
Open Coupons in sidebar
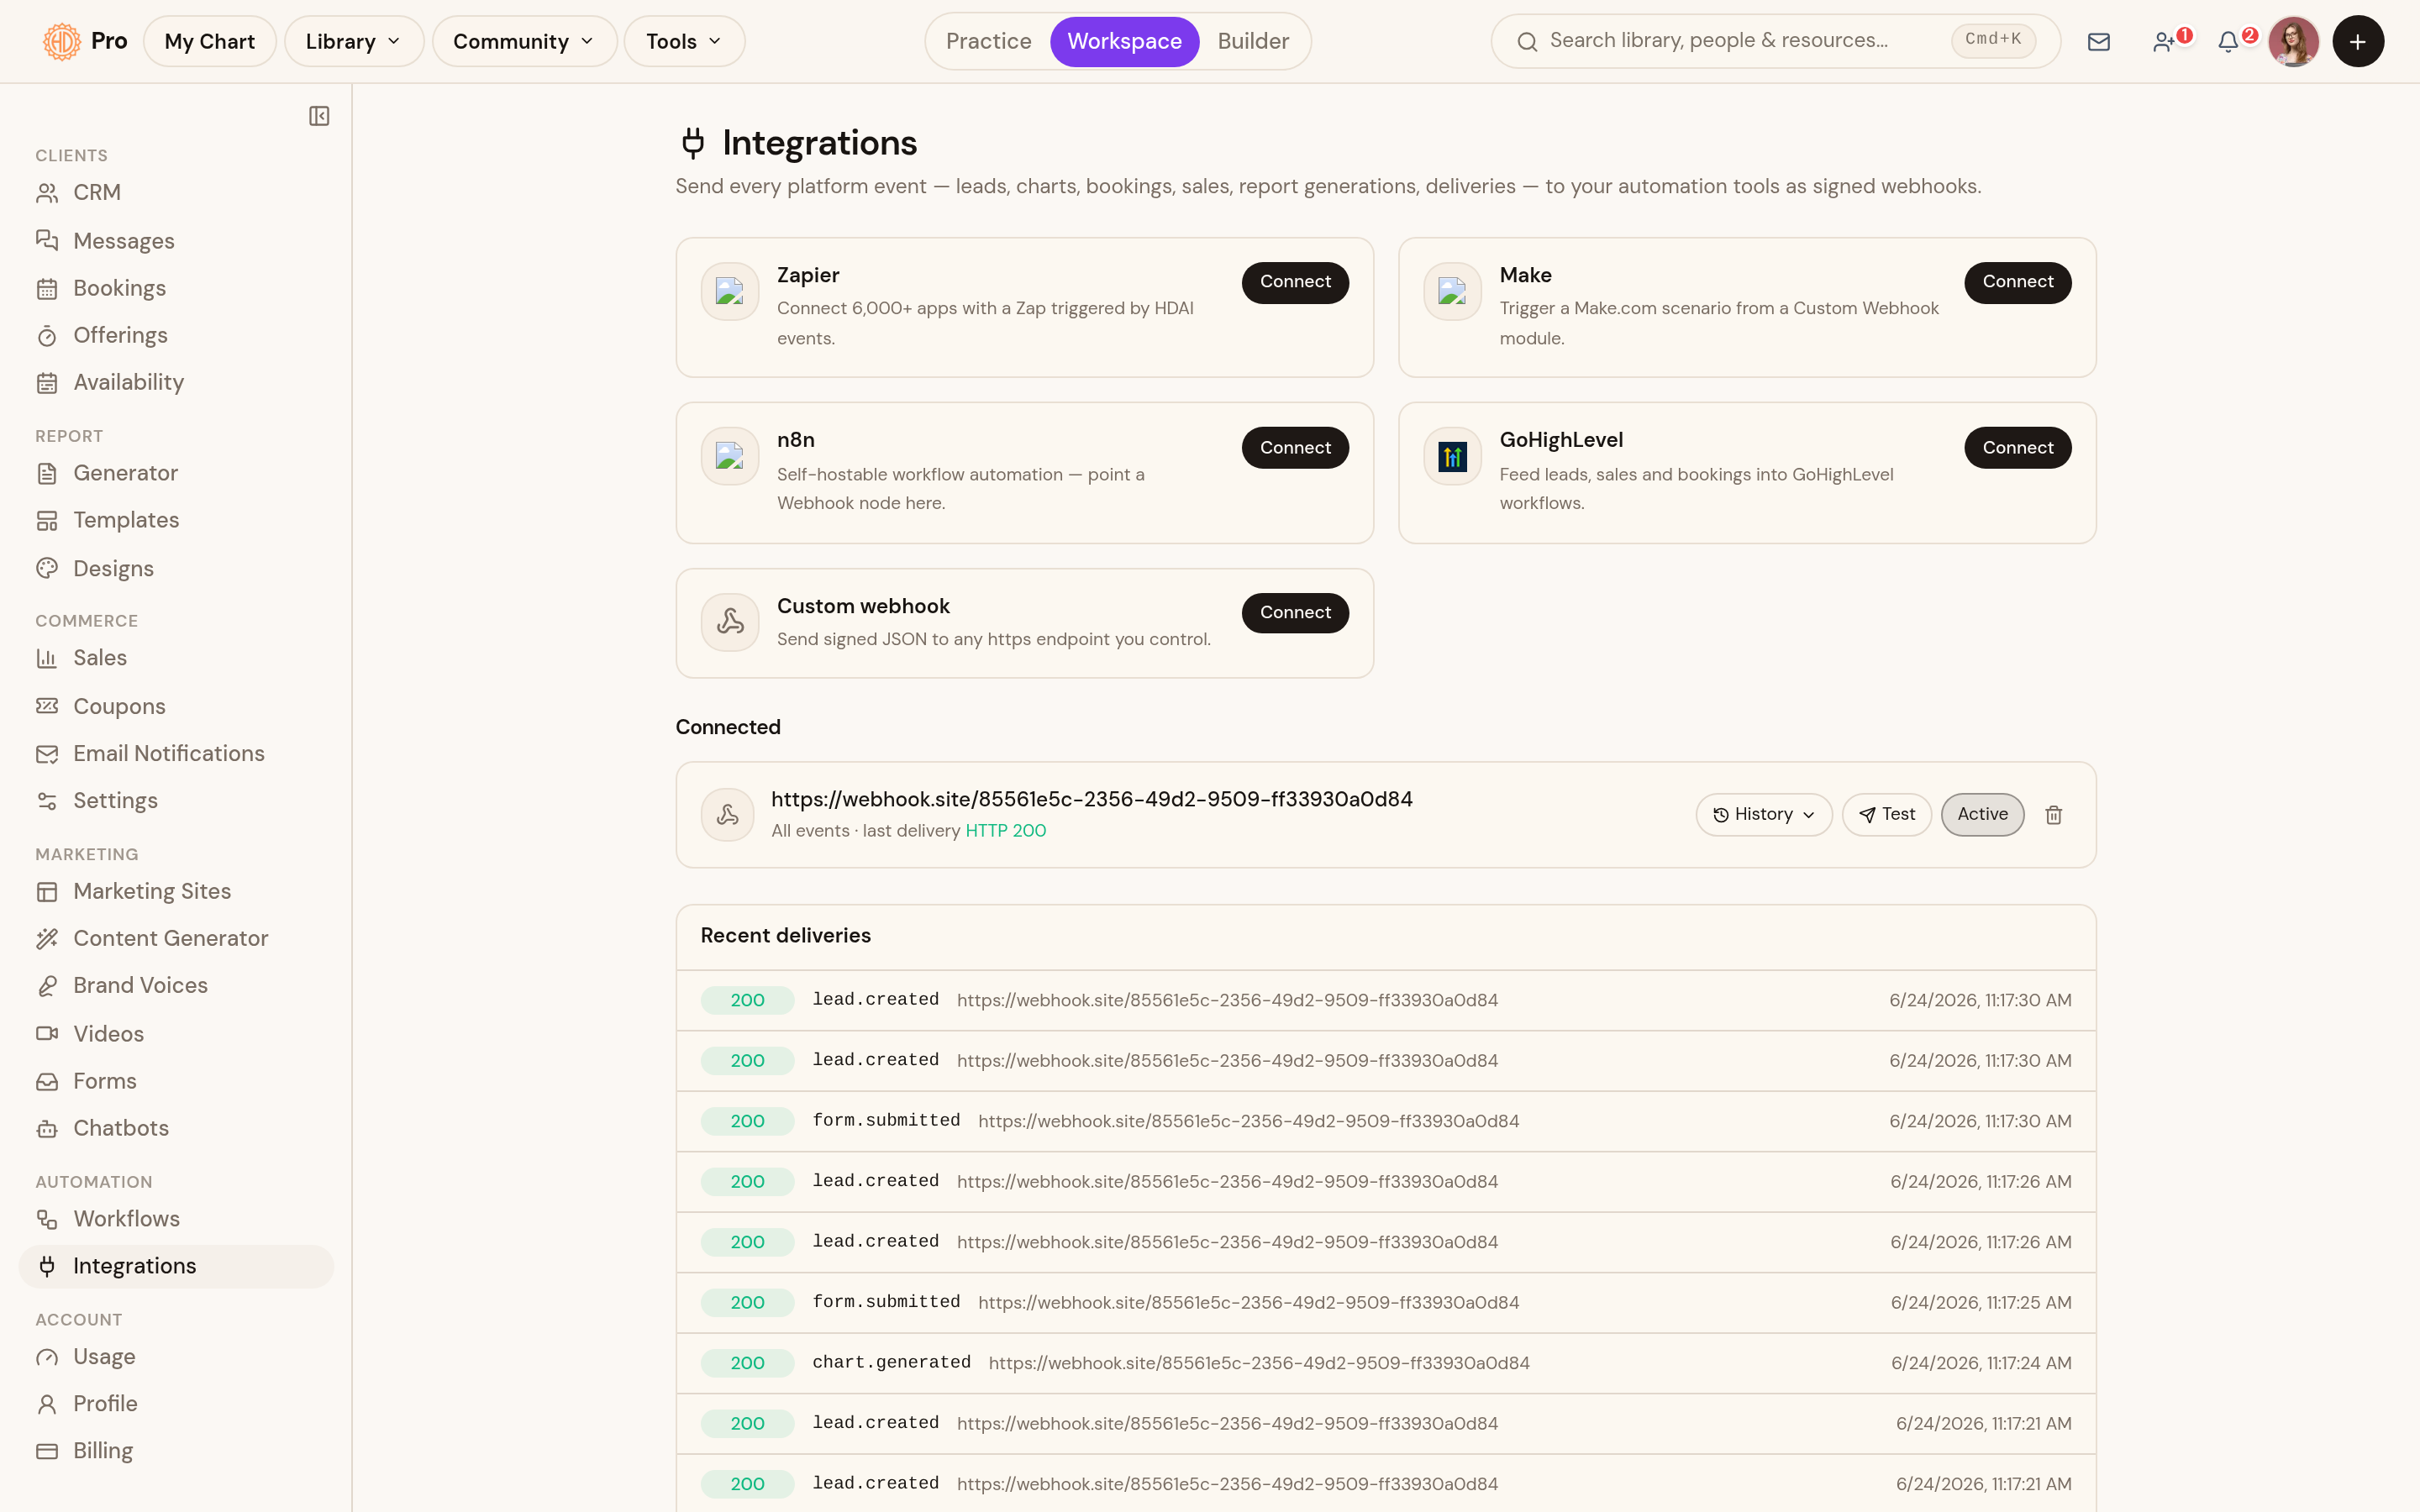click(x=176, y=706)
